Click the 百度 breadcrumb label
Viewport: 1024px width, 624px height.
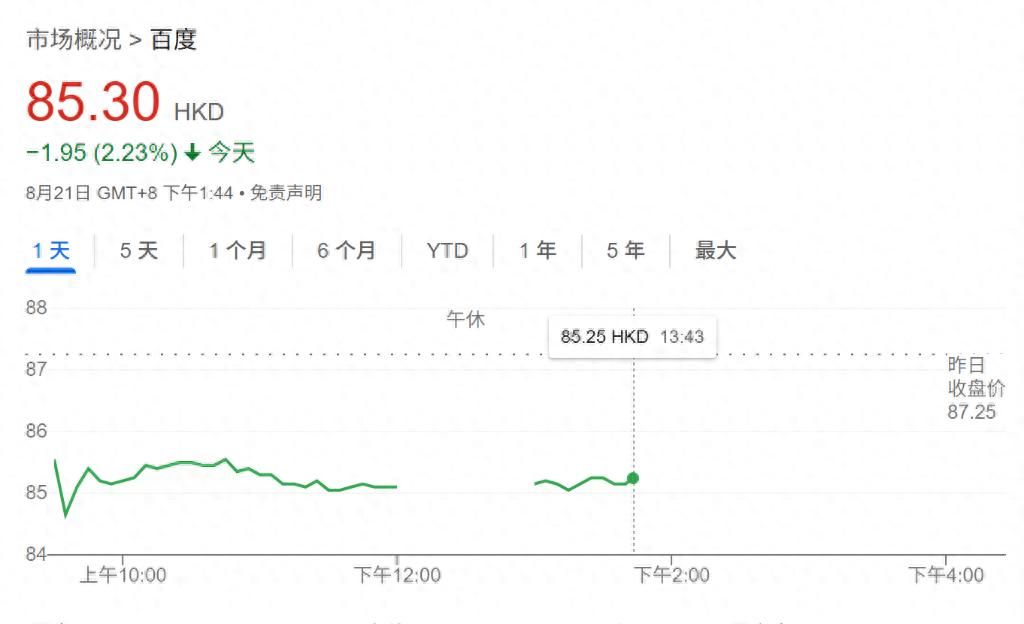coord(176,40)
